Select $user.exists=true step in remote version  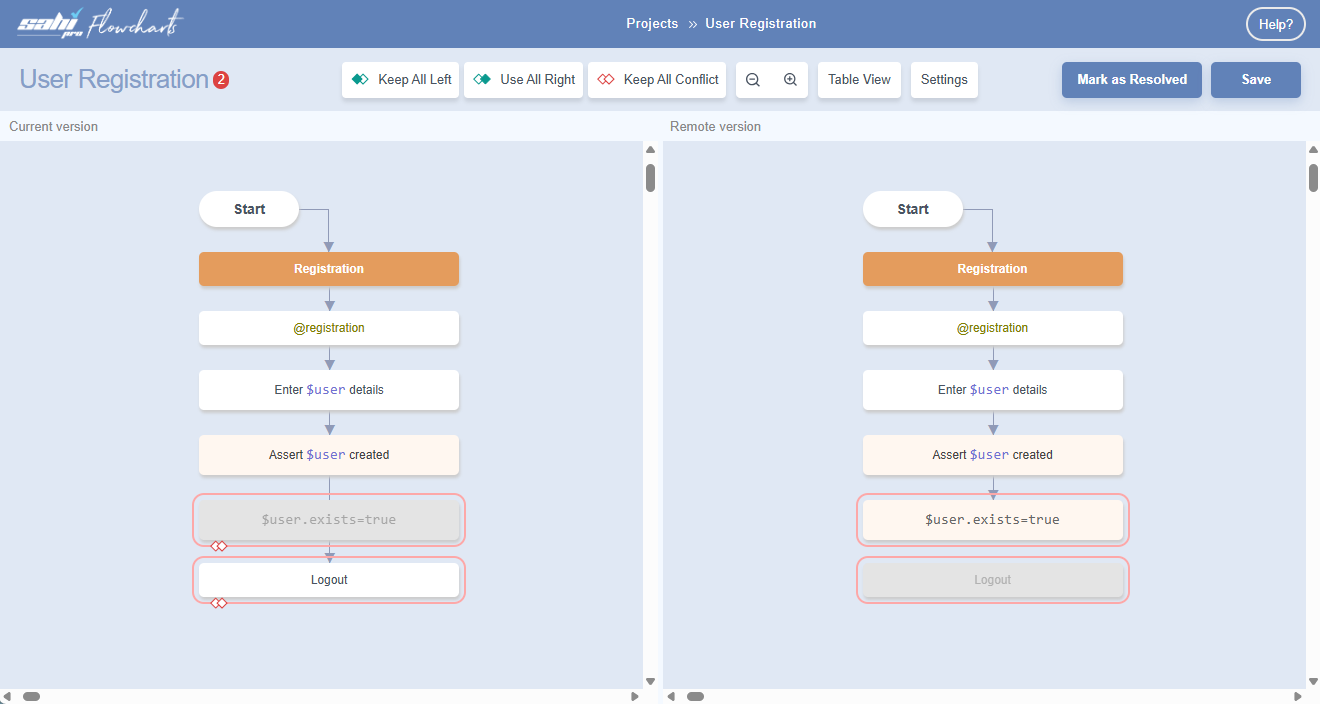[992, 520]
